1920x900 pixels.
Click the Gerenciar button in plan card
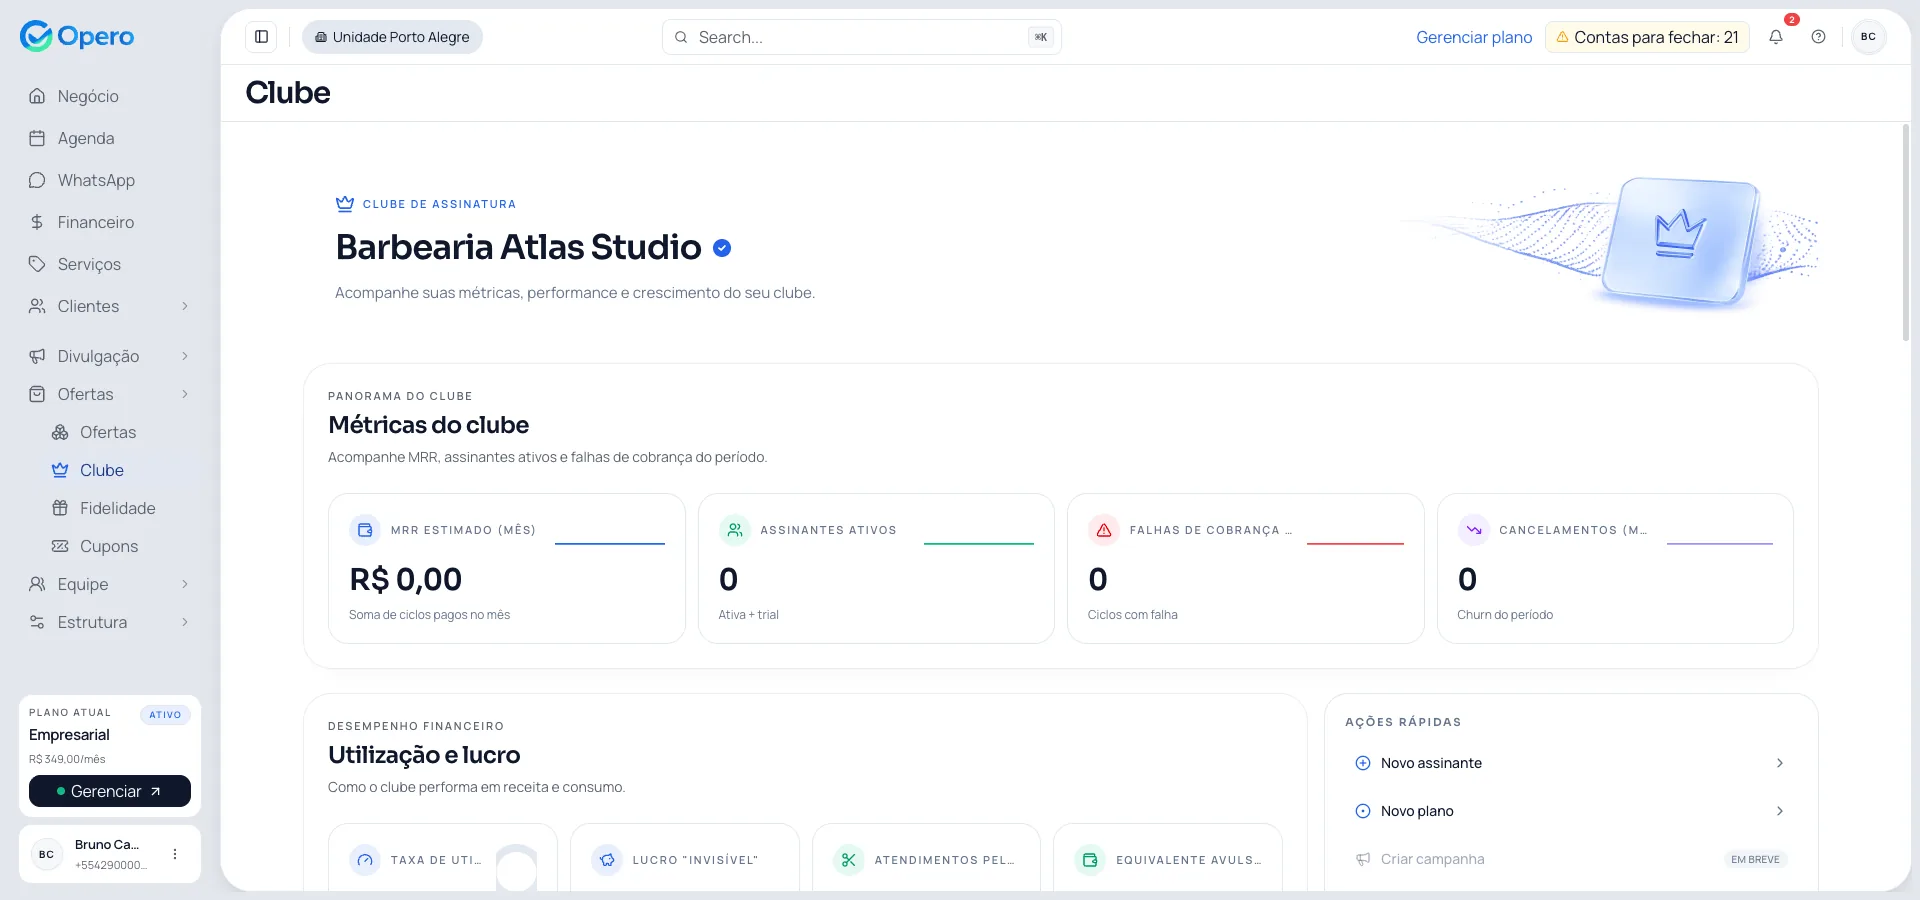coord(110,791)
